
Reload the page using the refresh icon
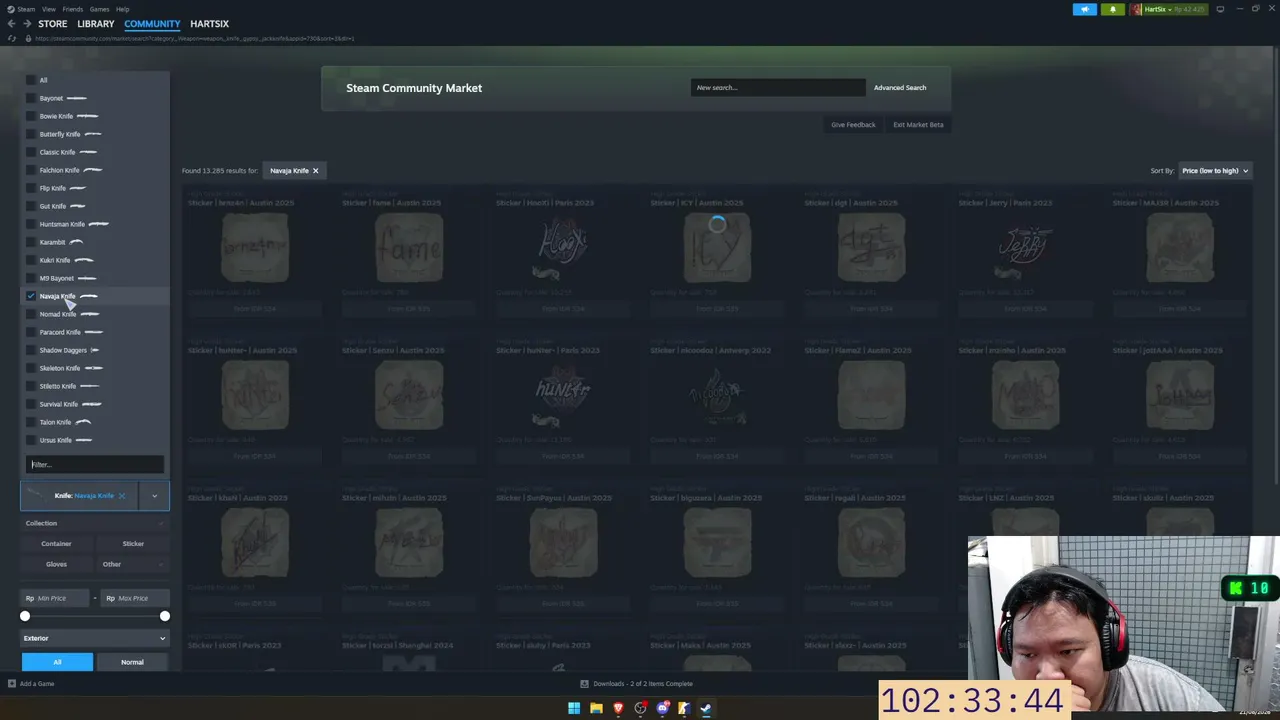click(x=12, y=38)
